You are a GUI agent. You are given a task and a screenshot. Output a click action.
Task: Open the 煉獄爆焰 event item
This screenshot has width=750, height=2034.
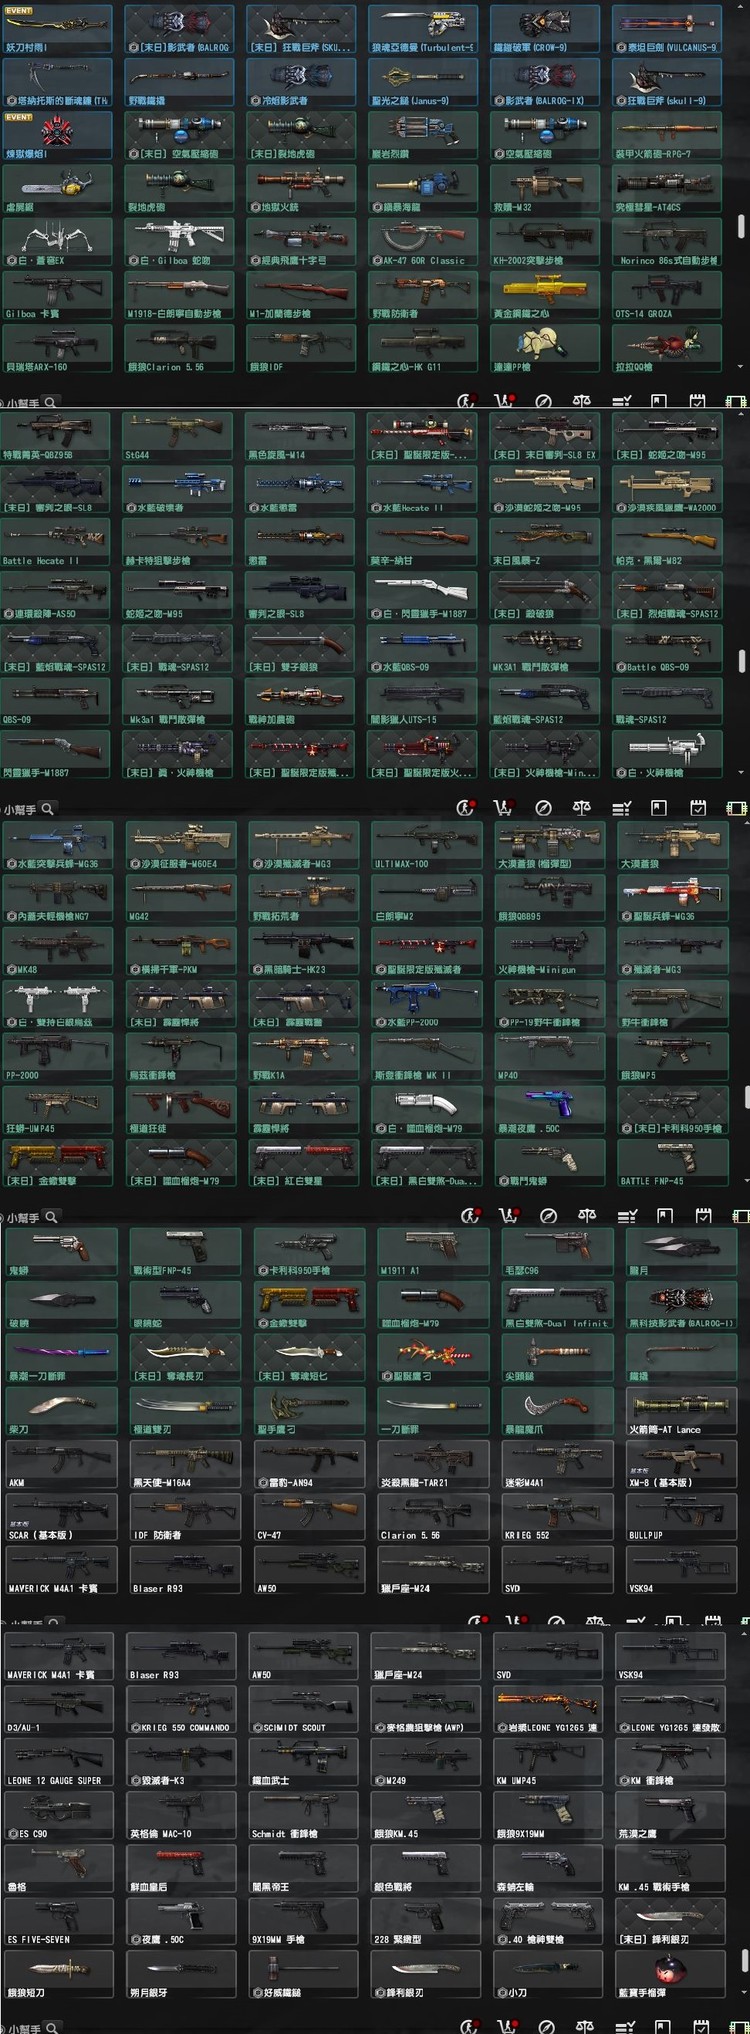(x=56, y=136)
